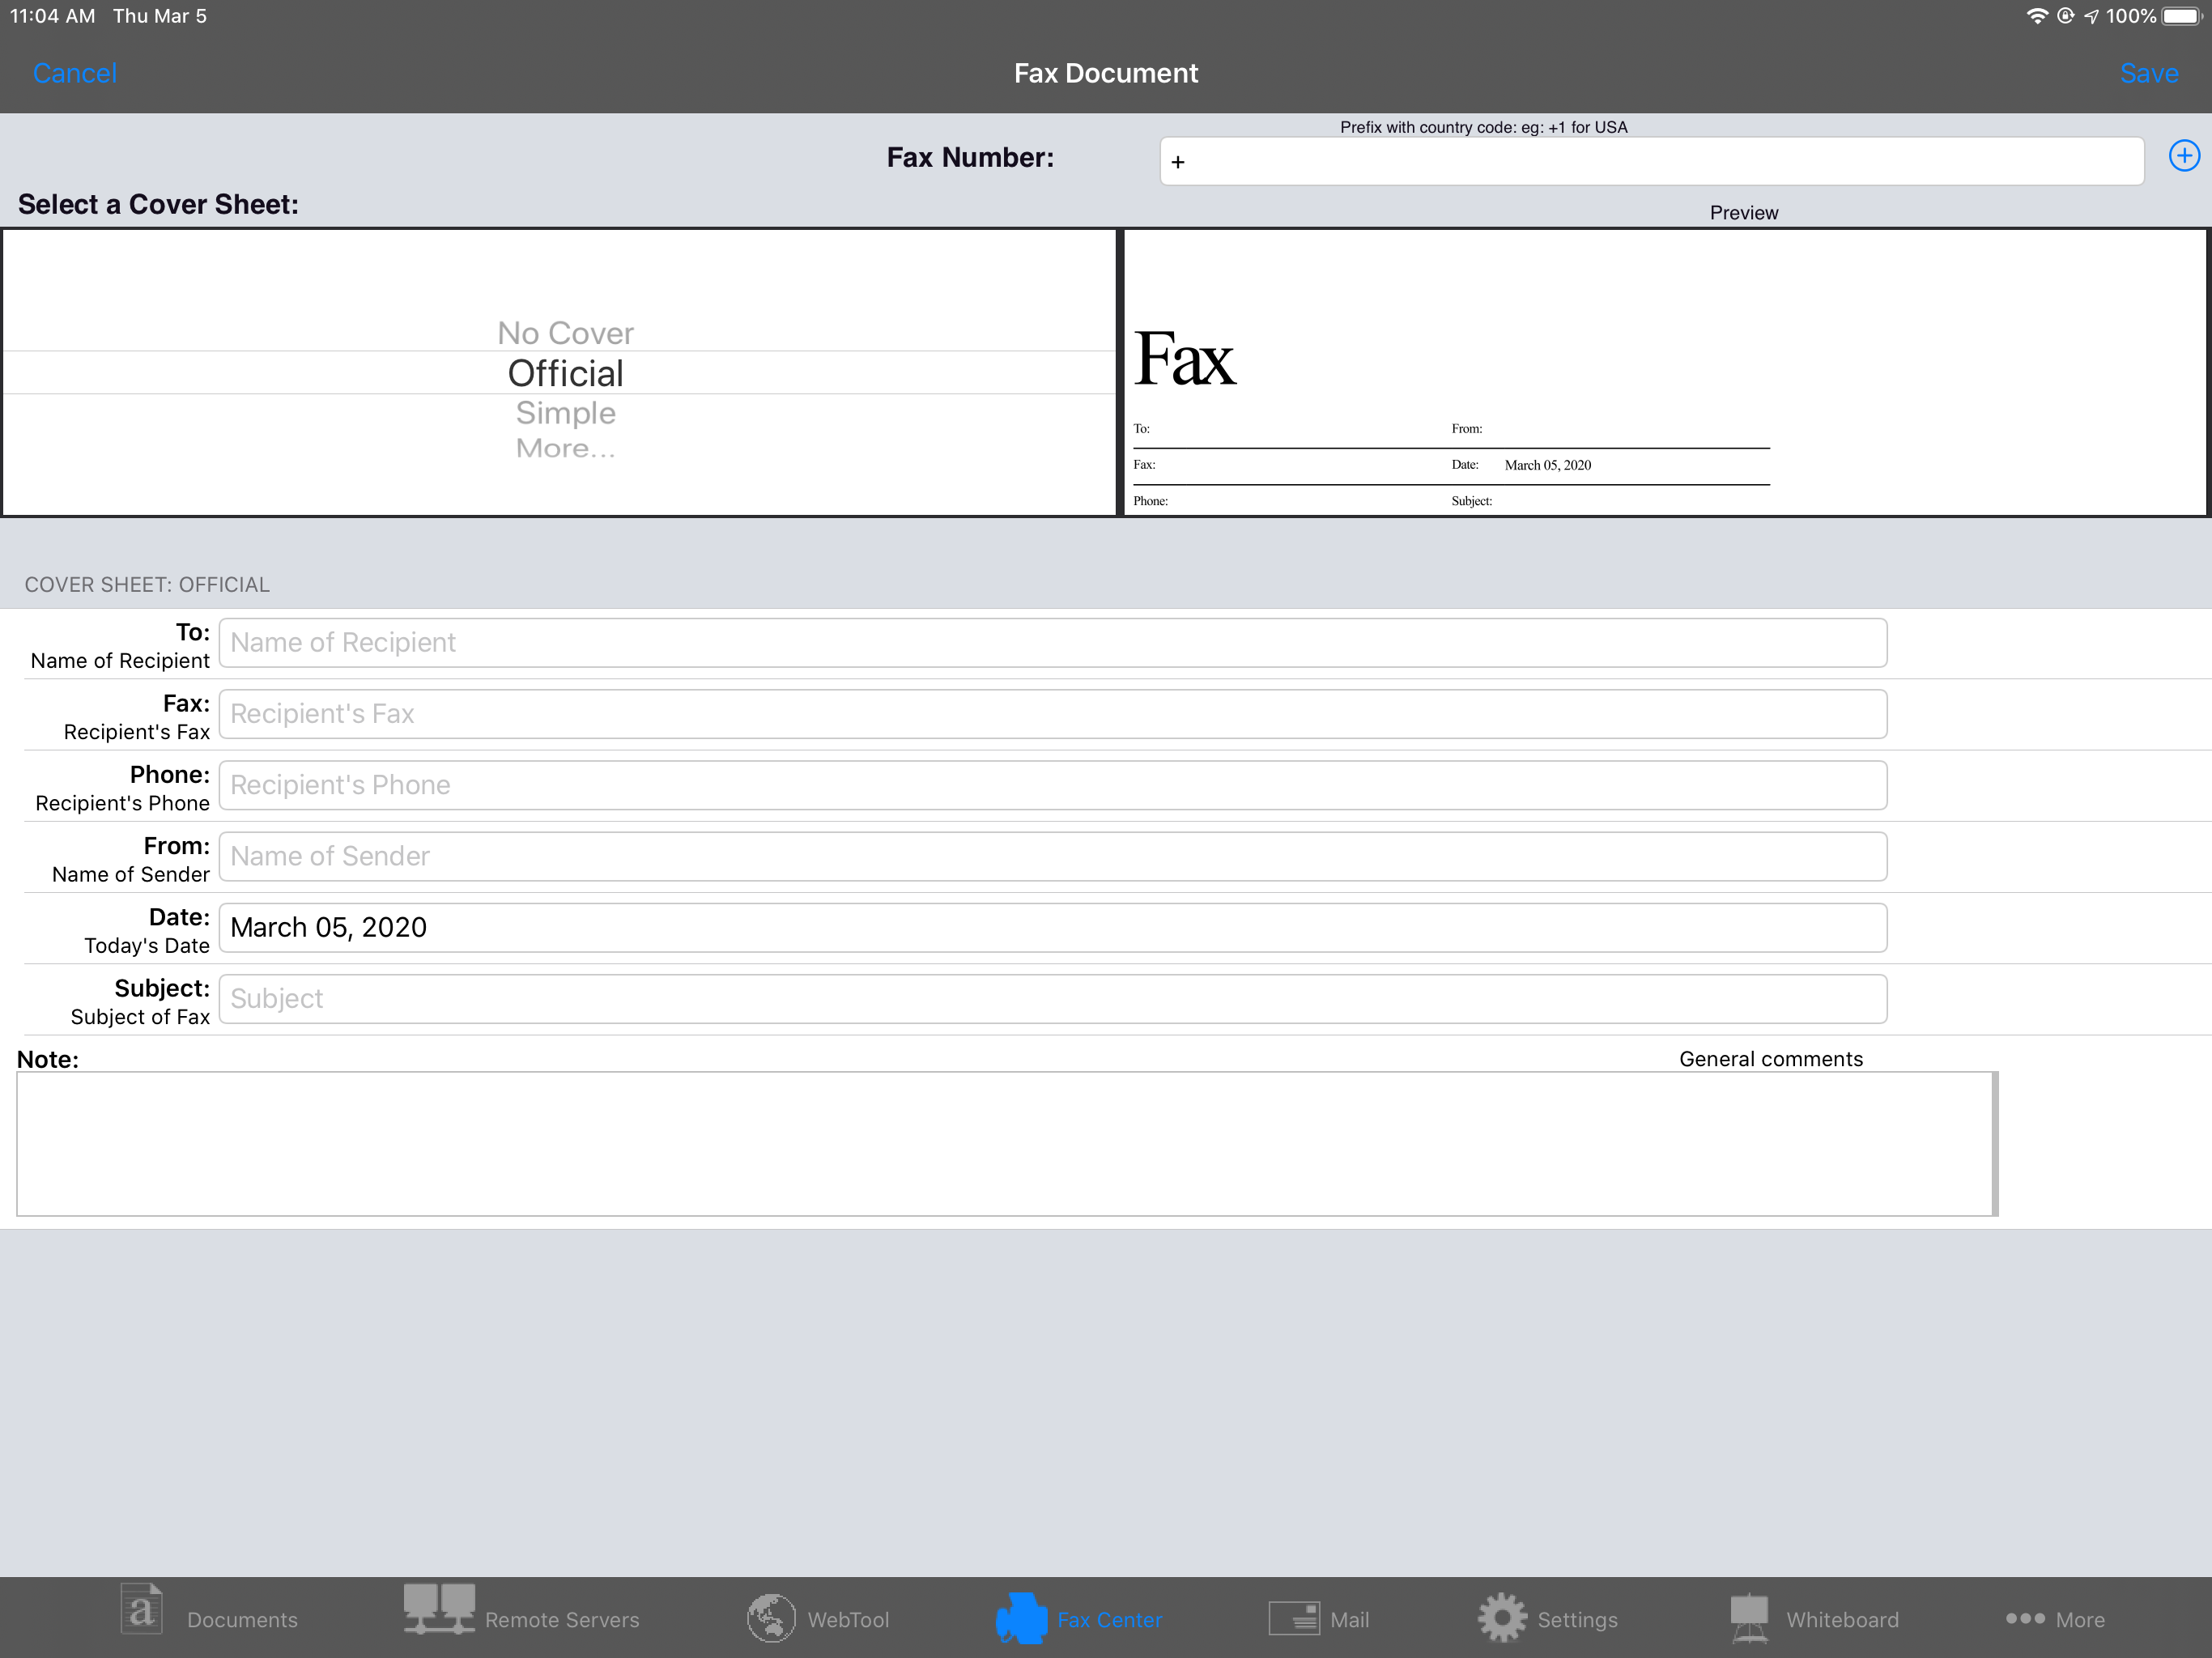
Task: Click the Fax Number input field
Action: [x=1650, y=162]
